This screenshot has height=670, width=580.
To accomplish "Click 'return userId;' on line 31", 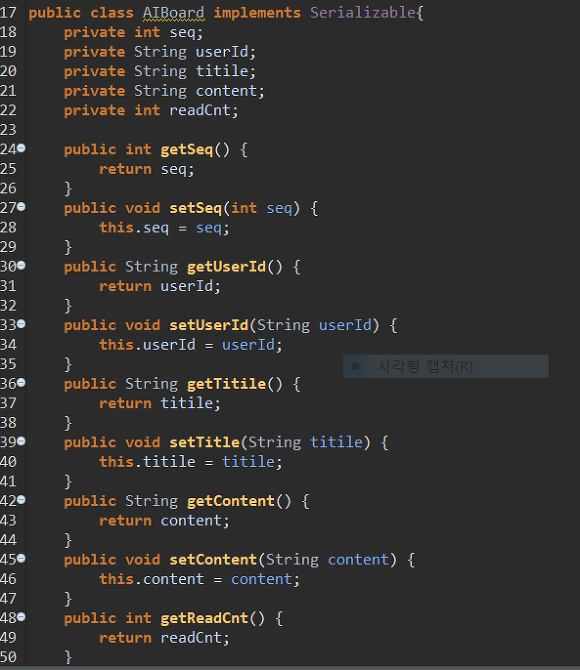I will tap(160, 286).
